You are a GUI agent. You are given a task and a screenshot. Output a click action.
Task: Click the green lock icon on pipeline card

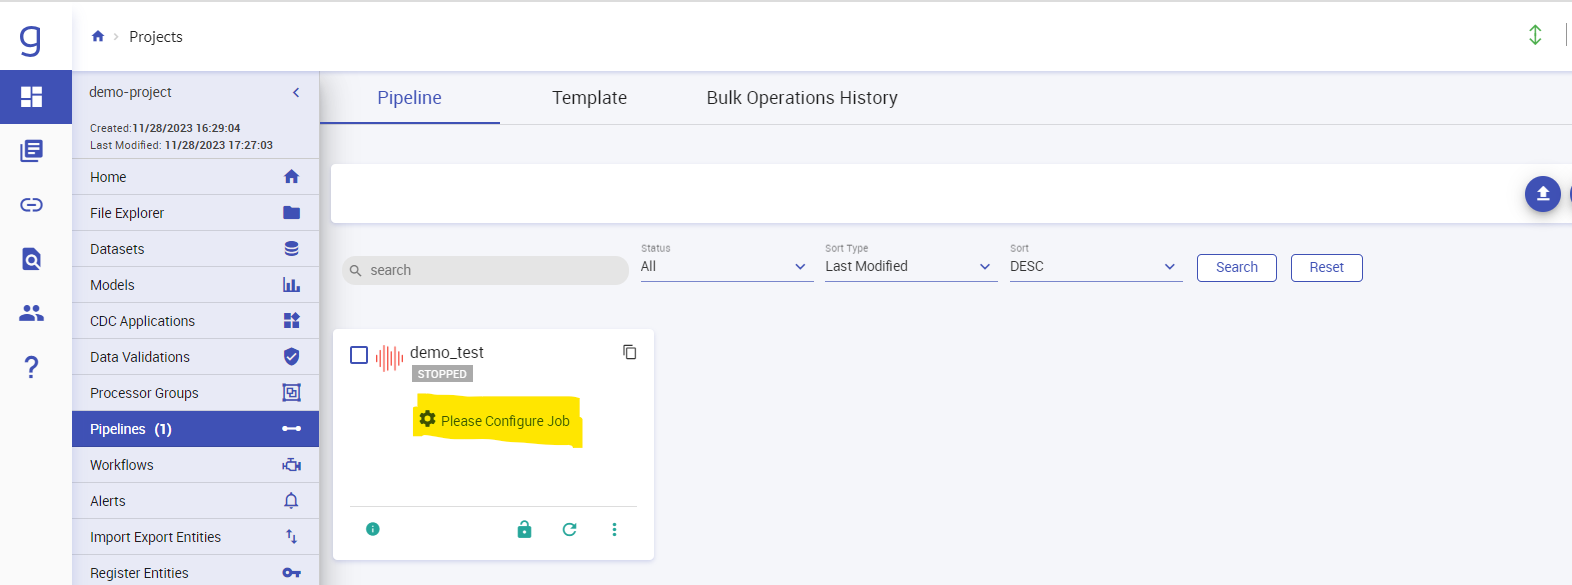tap(524, 529)
